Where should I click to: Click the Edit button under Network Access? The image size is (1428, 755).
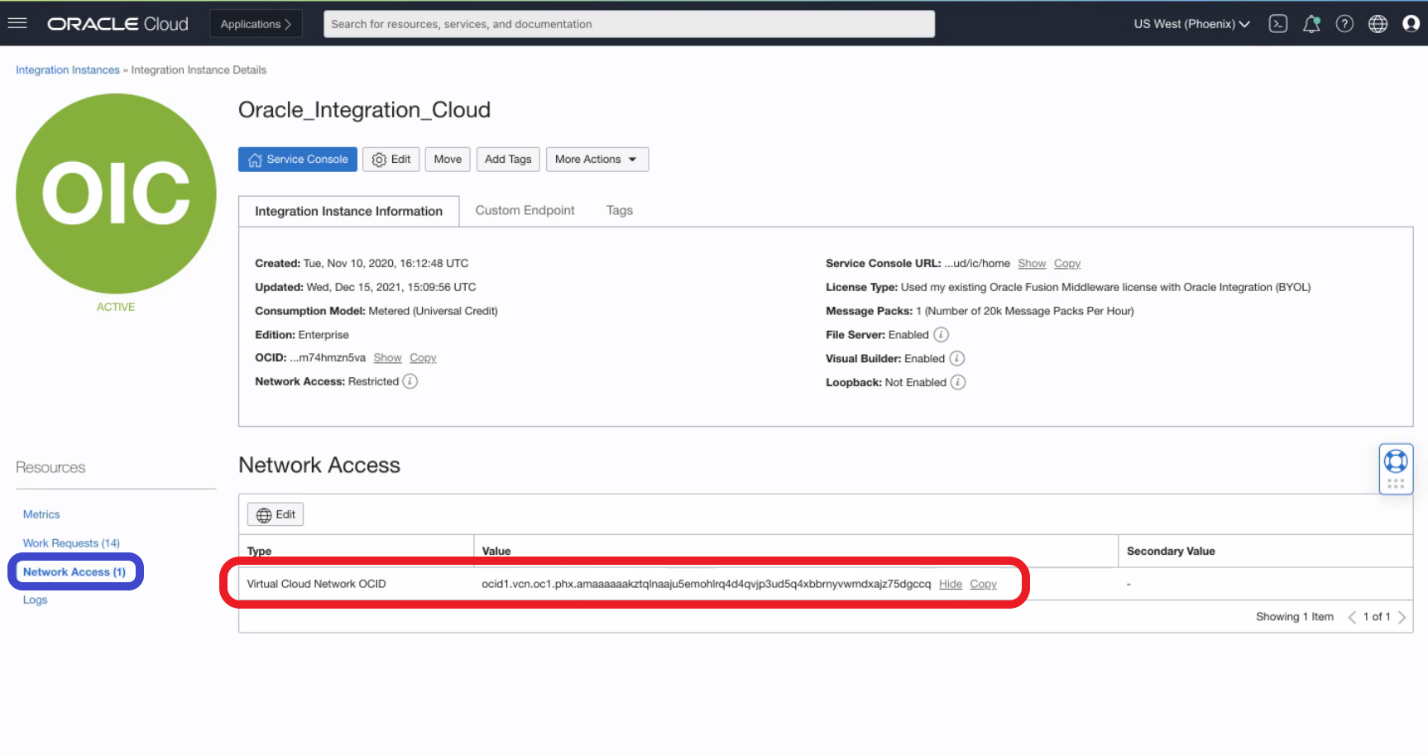[x=276, y=514]
